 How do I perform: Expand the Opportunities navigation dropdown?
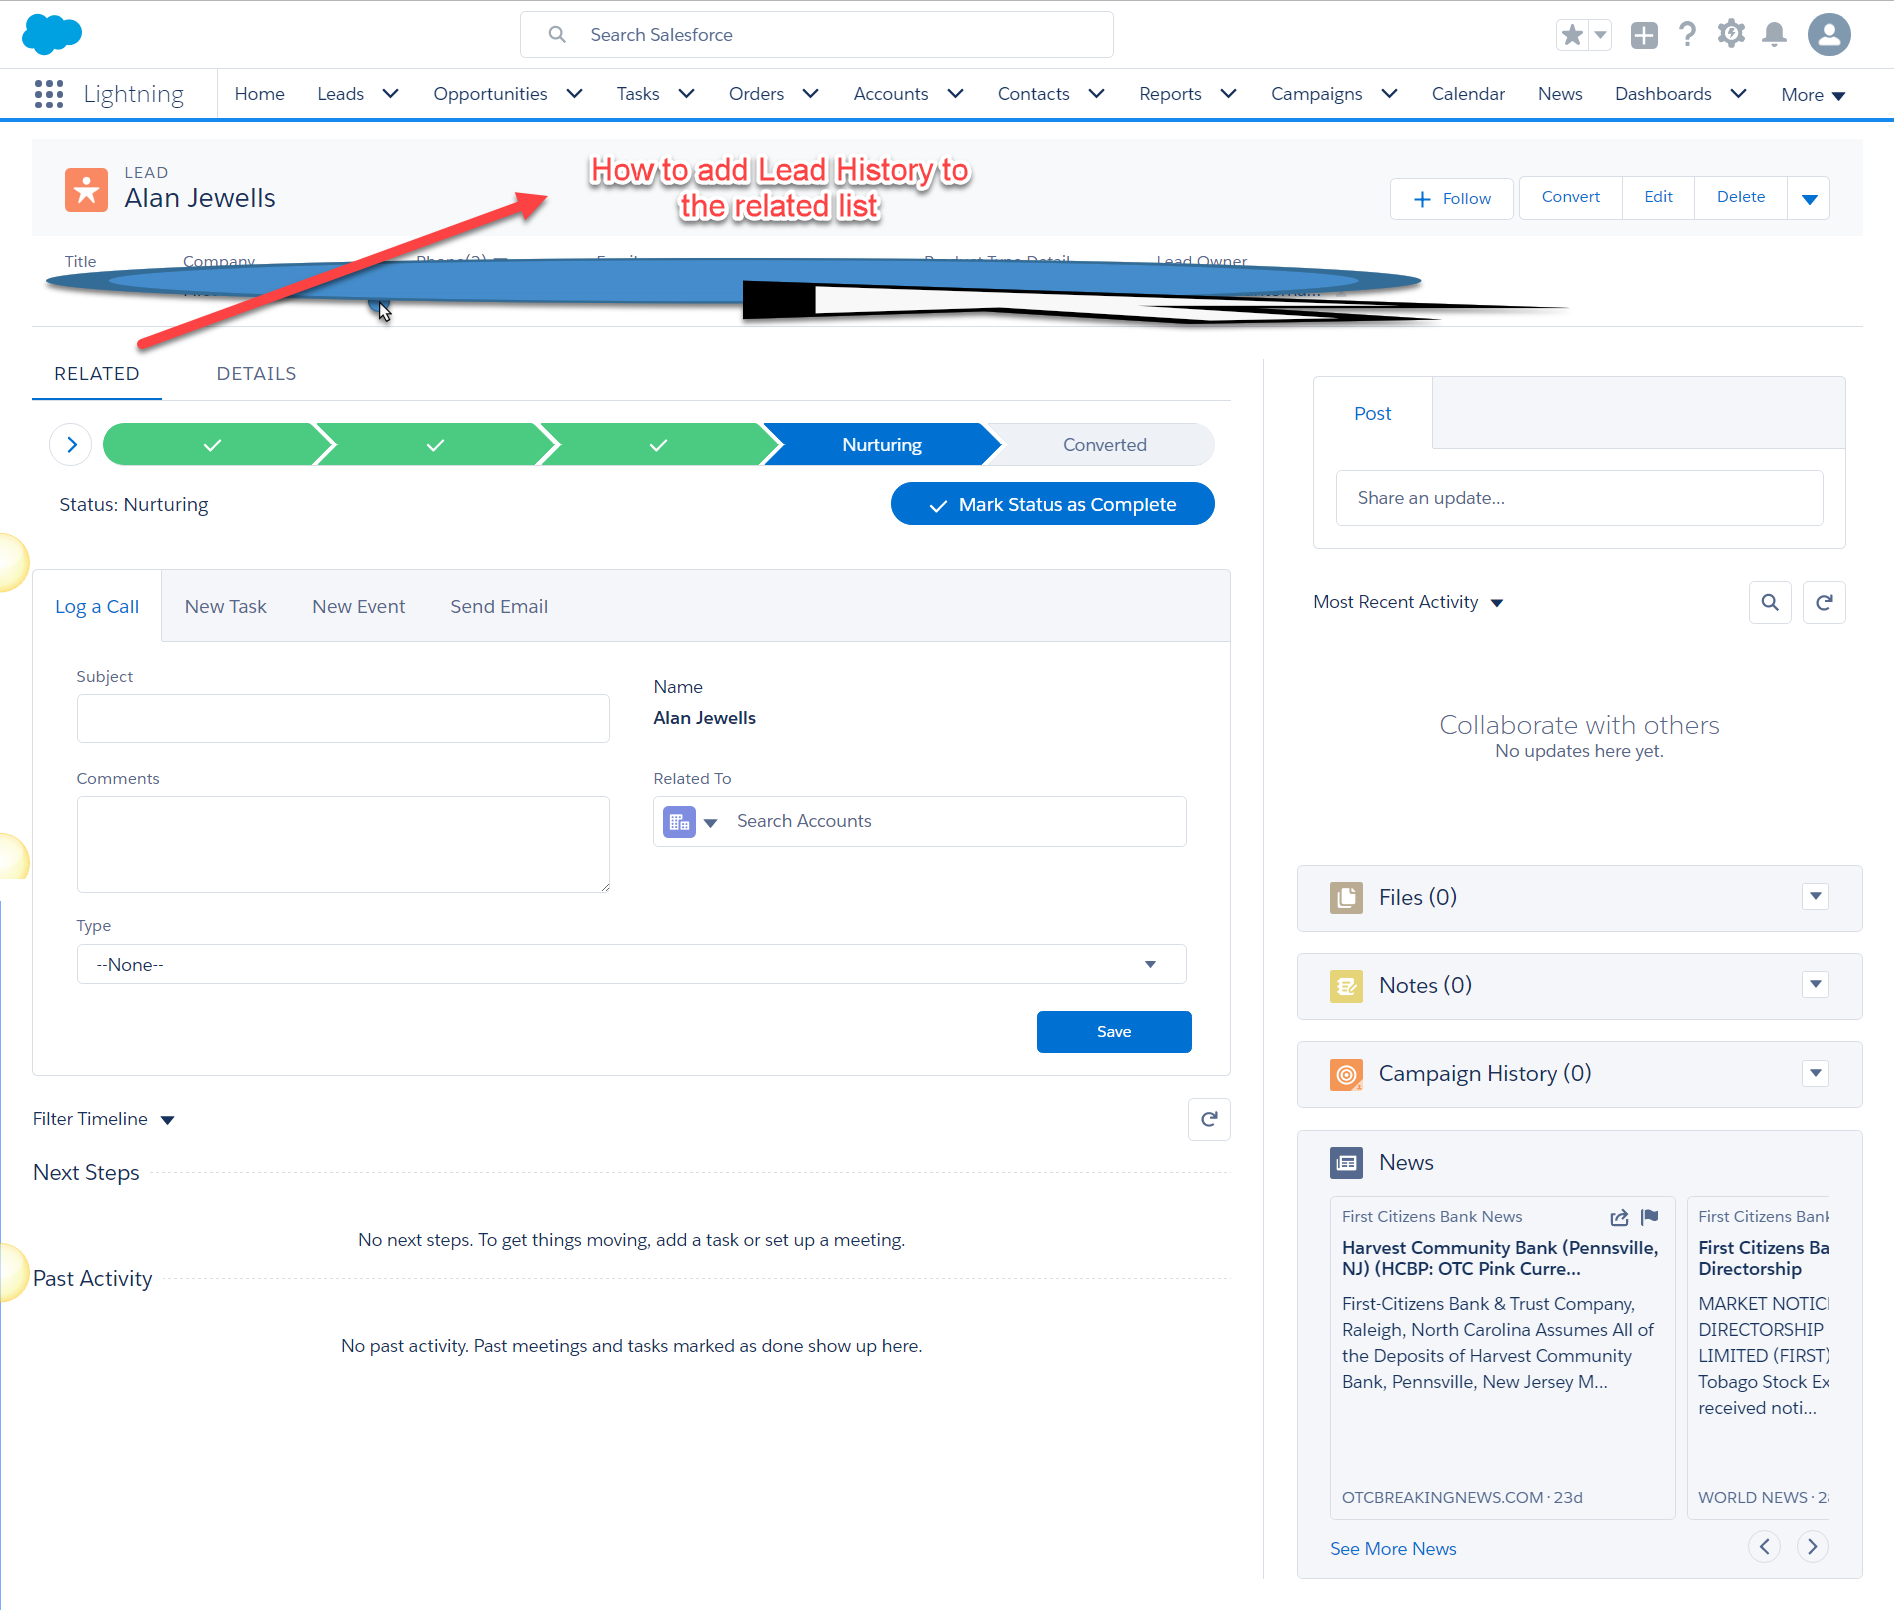[x=574, y=94]
